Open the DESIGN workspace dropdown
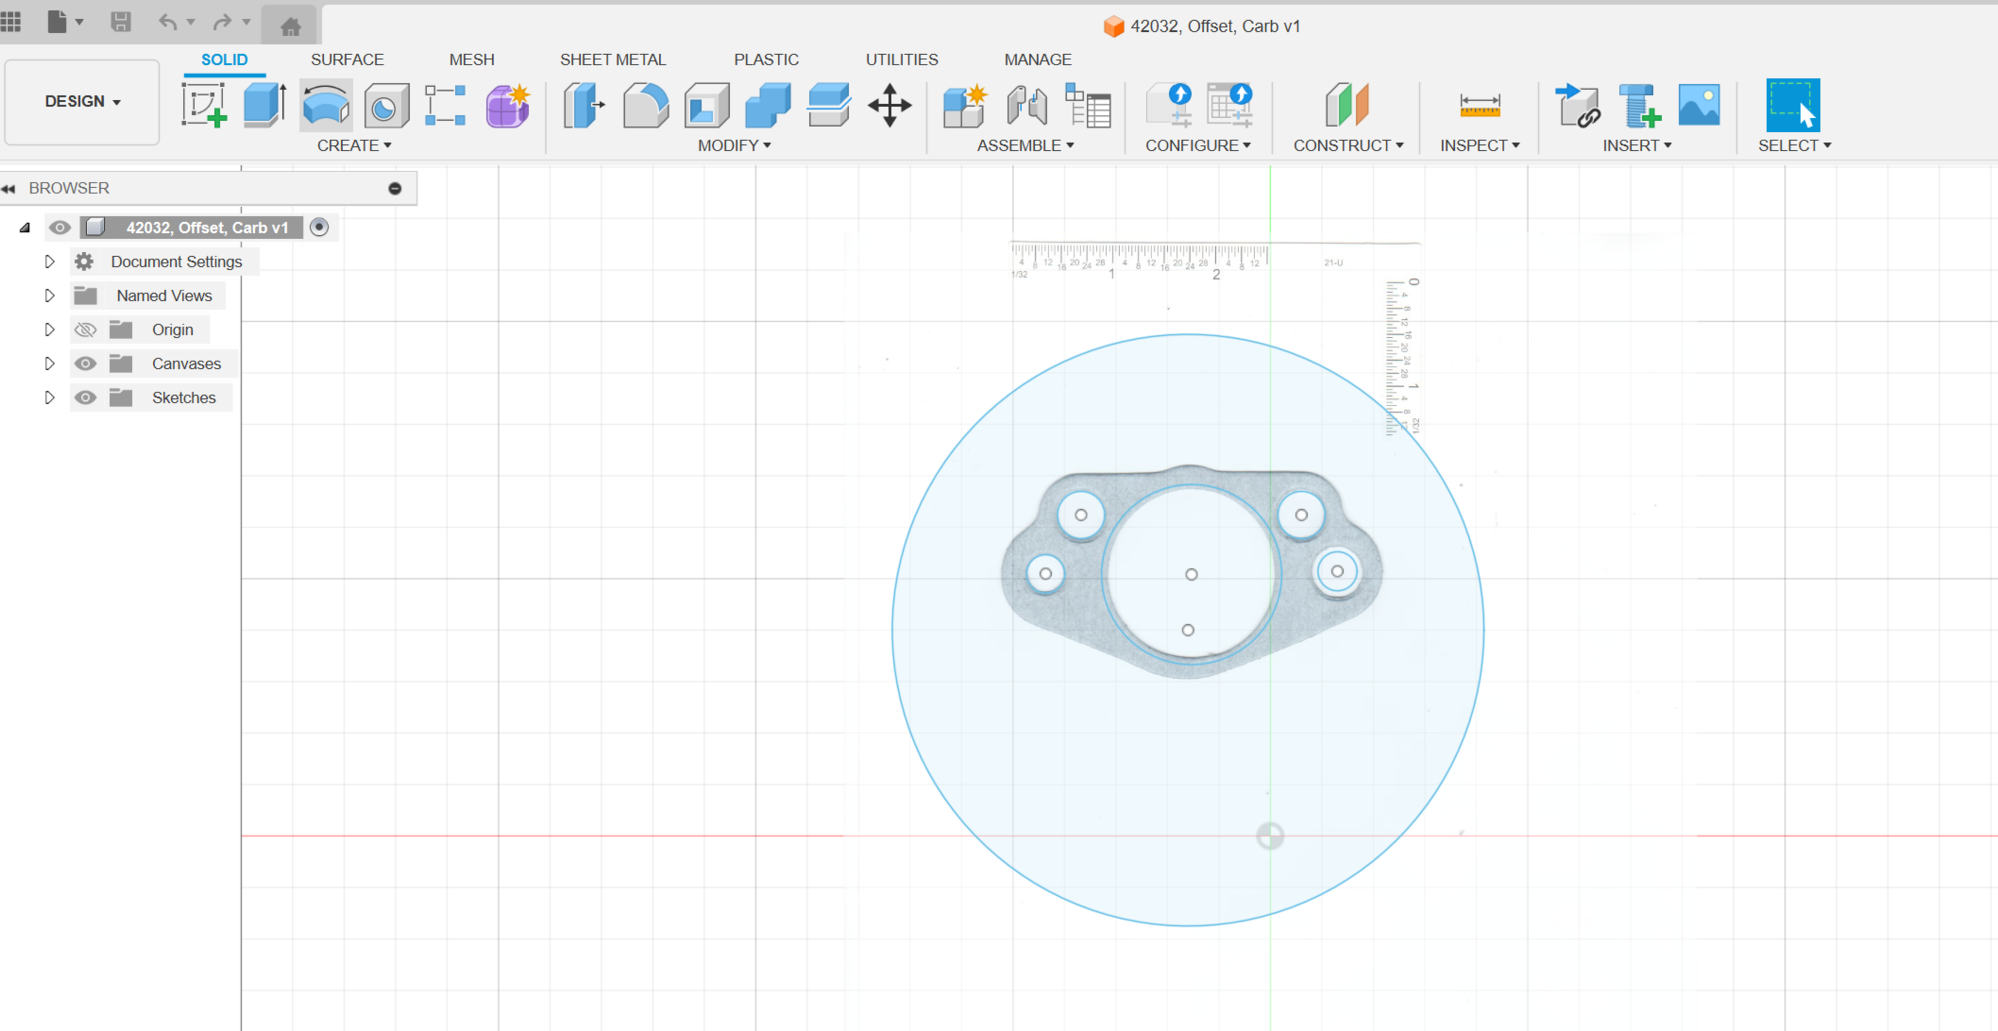1998x1031 pixels. (82, 102)
